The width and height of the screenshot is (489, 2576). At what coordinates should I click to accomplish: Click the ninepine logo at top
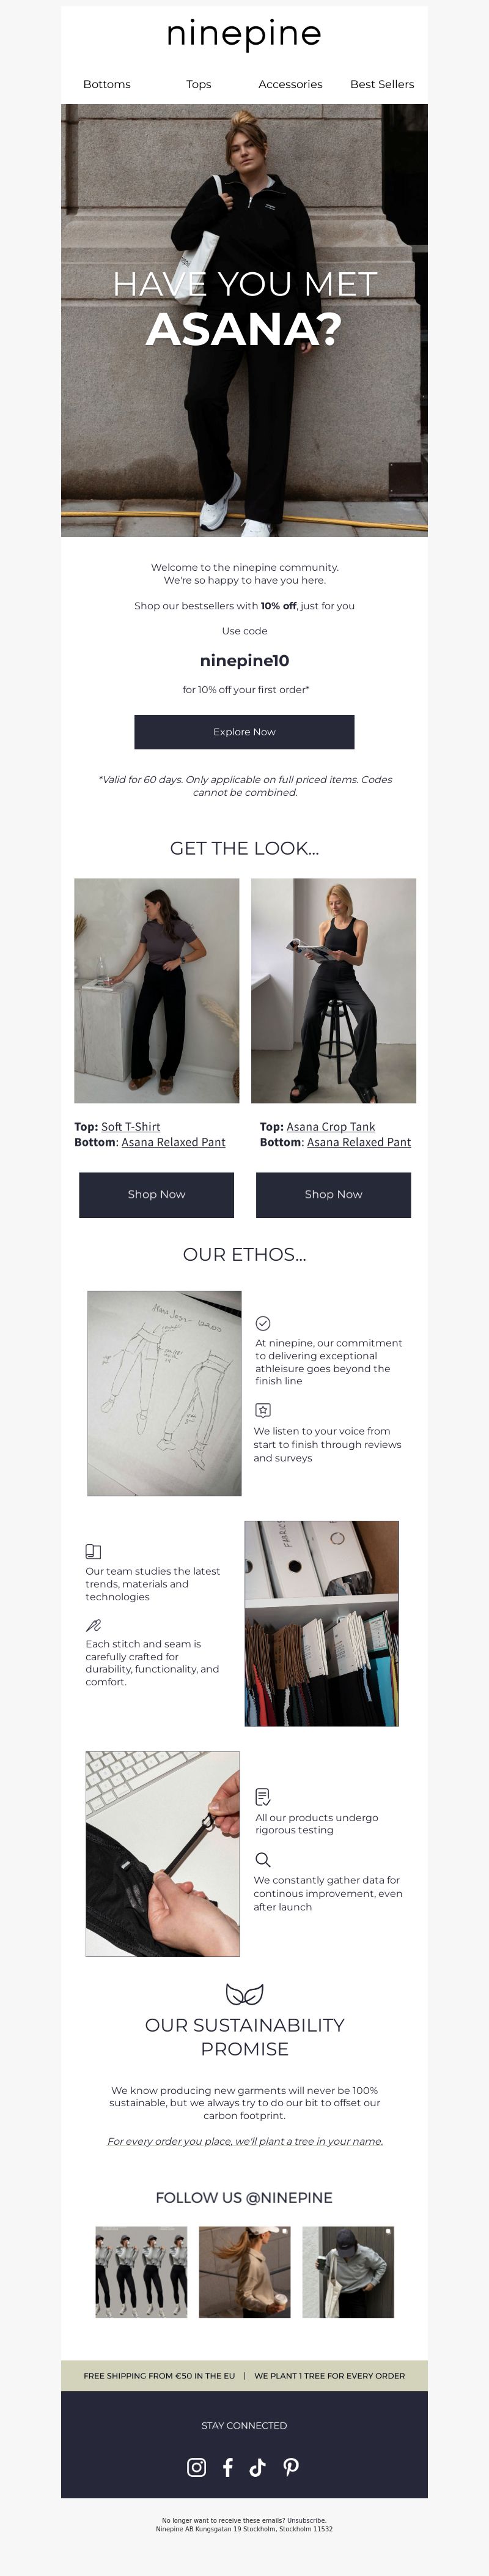(x=244, y=35)
